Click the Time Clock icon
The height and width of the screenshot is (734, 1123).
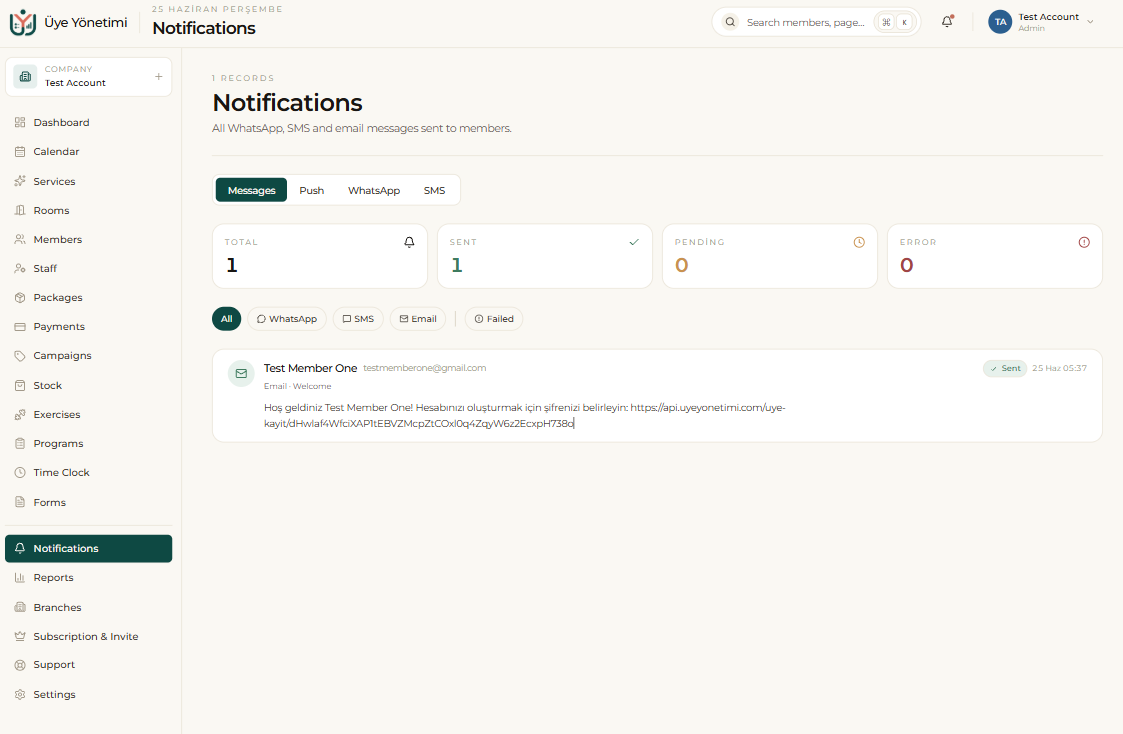[20, 473]
